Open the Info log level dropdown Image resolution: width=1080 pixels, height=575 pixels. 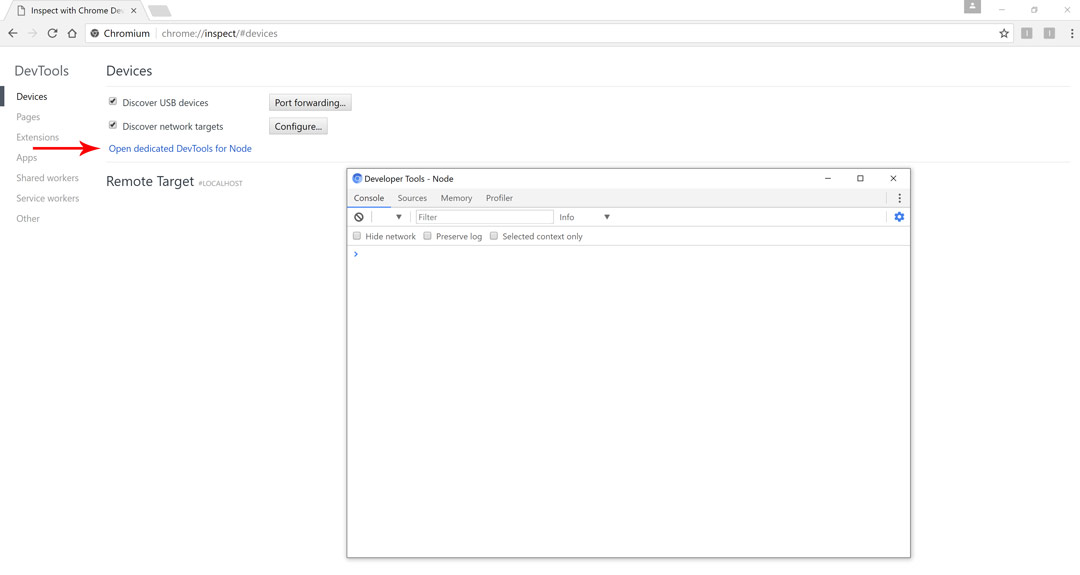585,217
